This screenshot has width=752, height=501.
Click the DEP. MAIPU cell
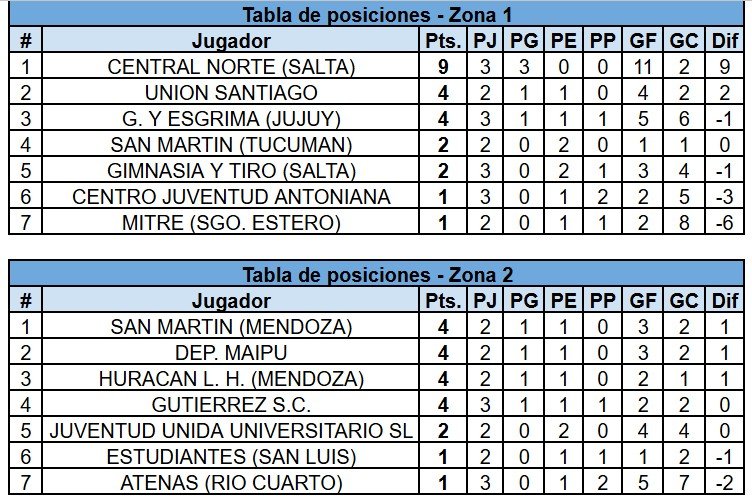point(231,352)
